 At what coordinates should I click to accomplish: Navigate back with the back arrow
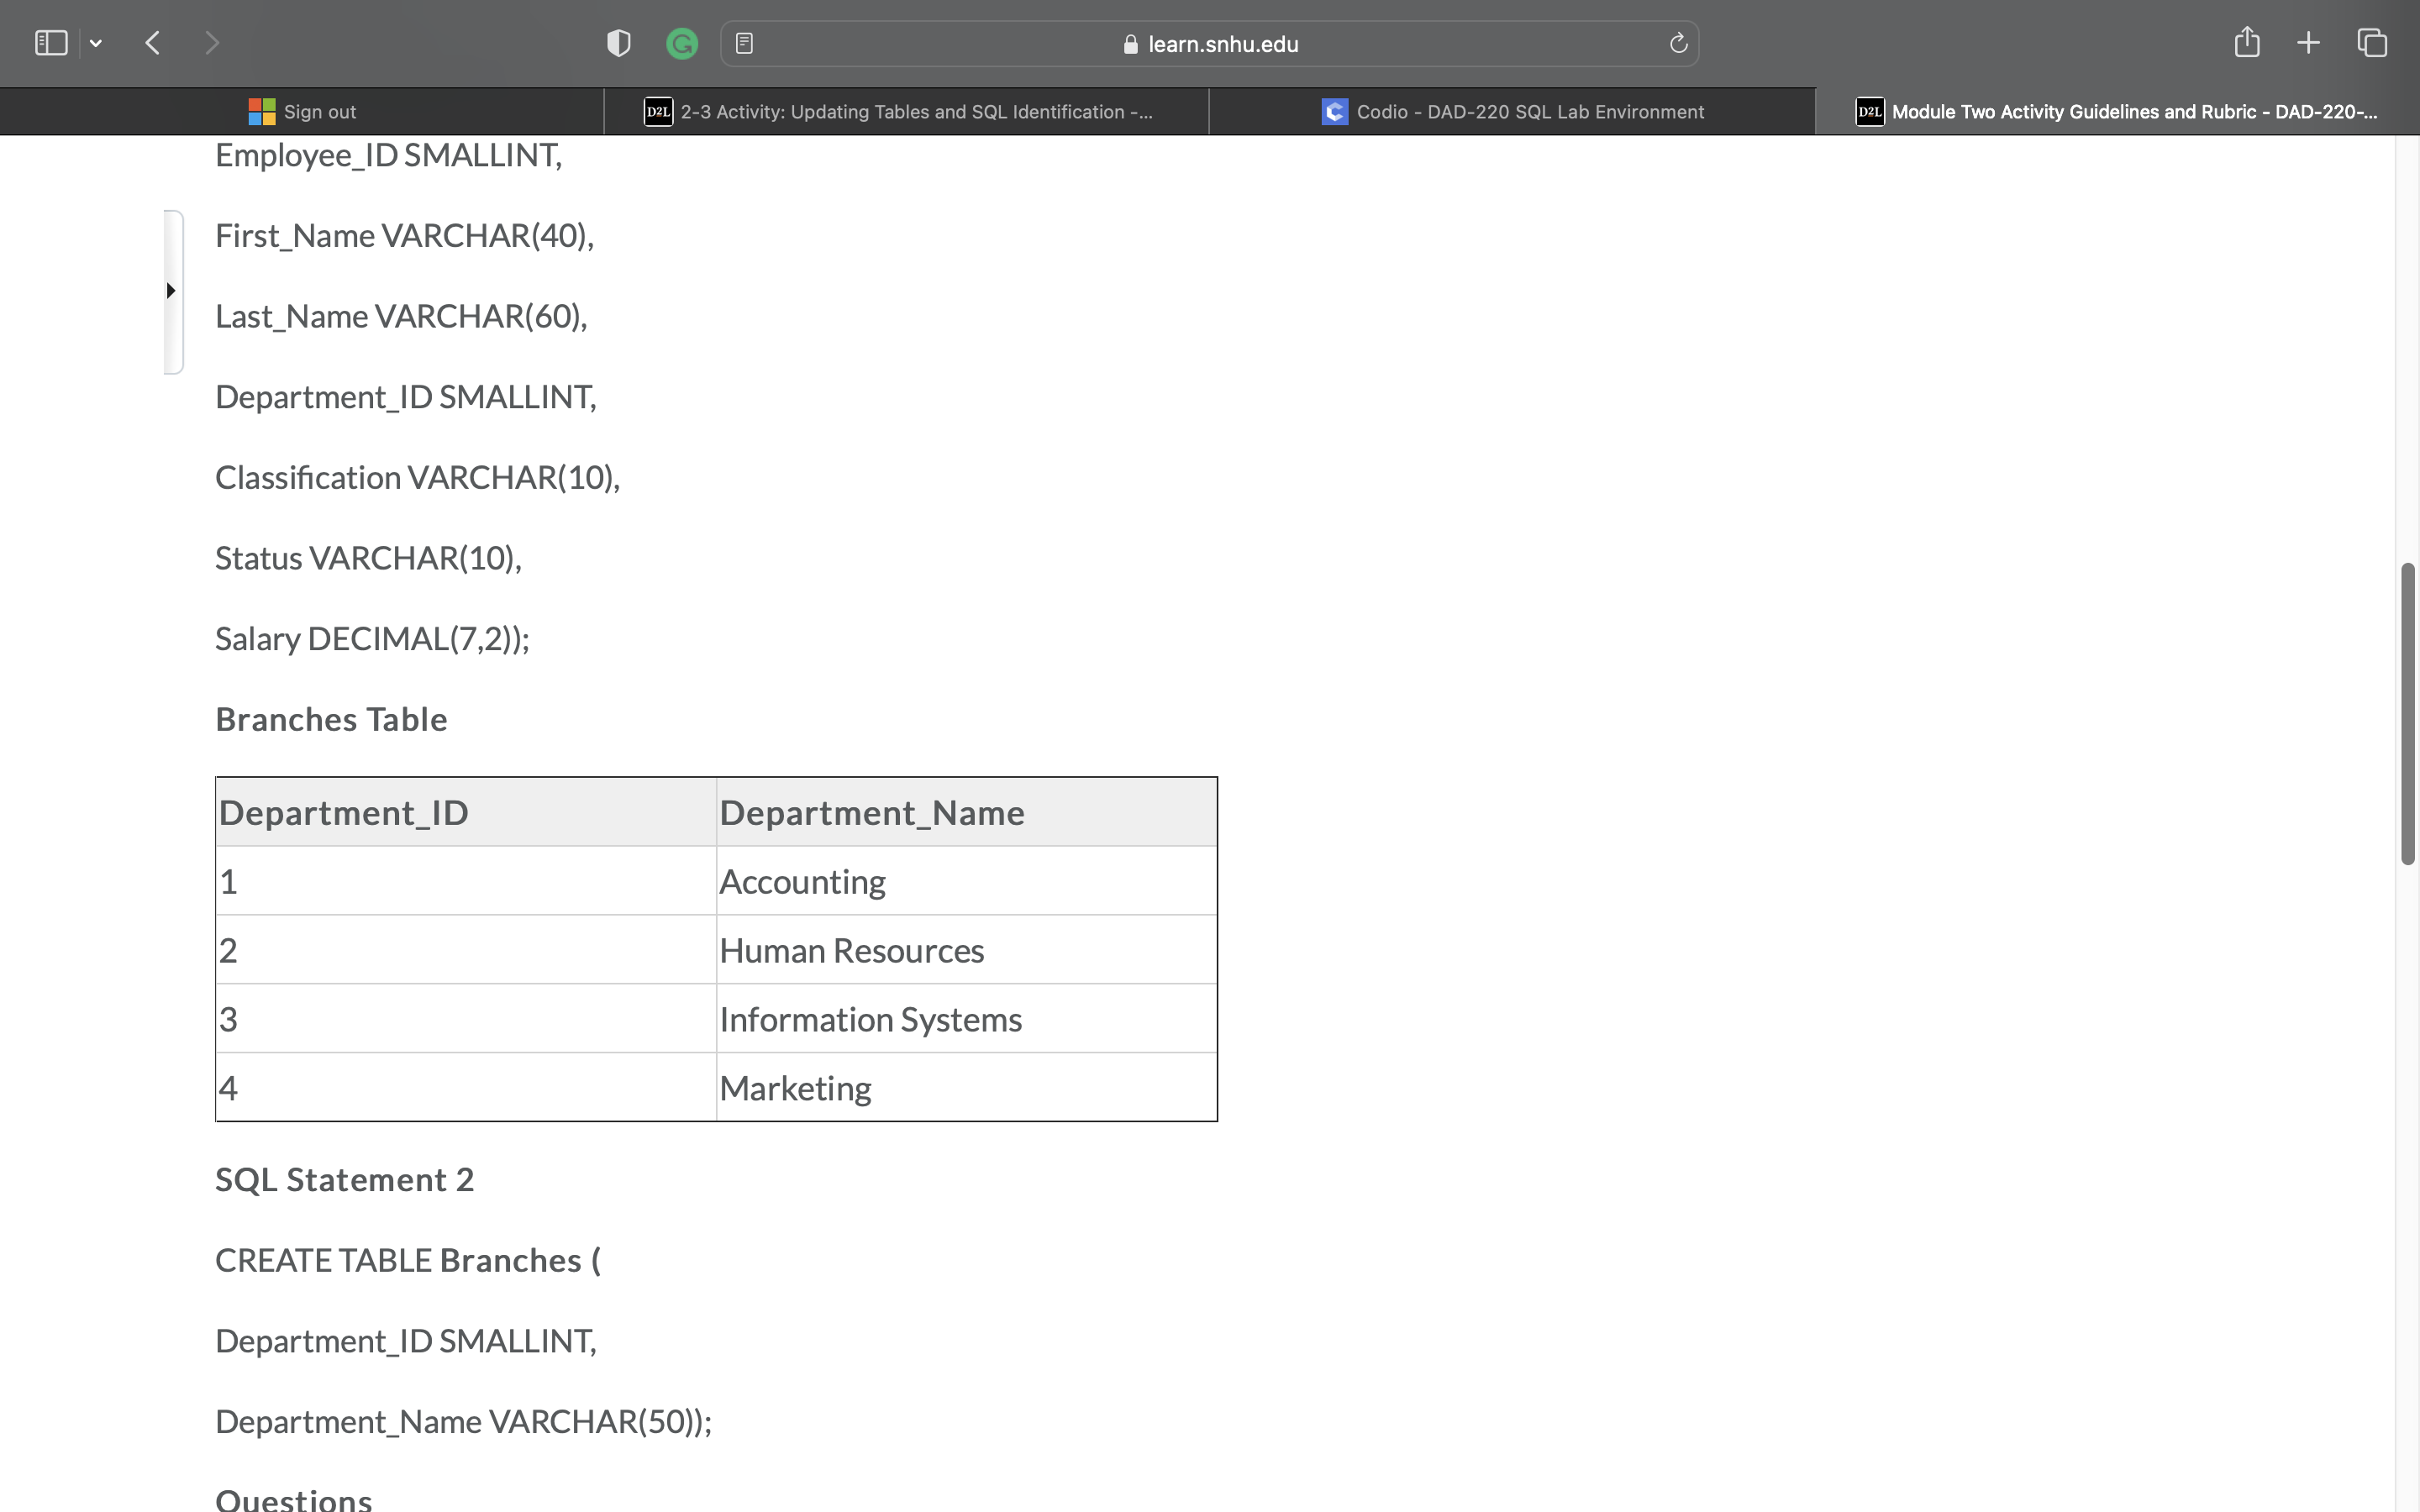click(153, 42)
